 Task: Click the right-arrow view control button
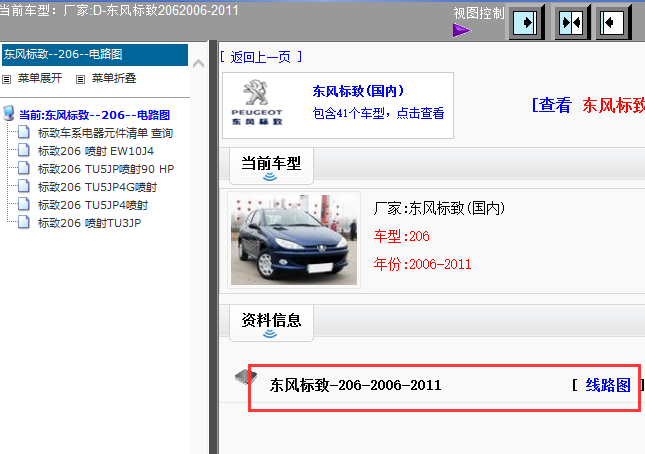click(x=527, y=22)
